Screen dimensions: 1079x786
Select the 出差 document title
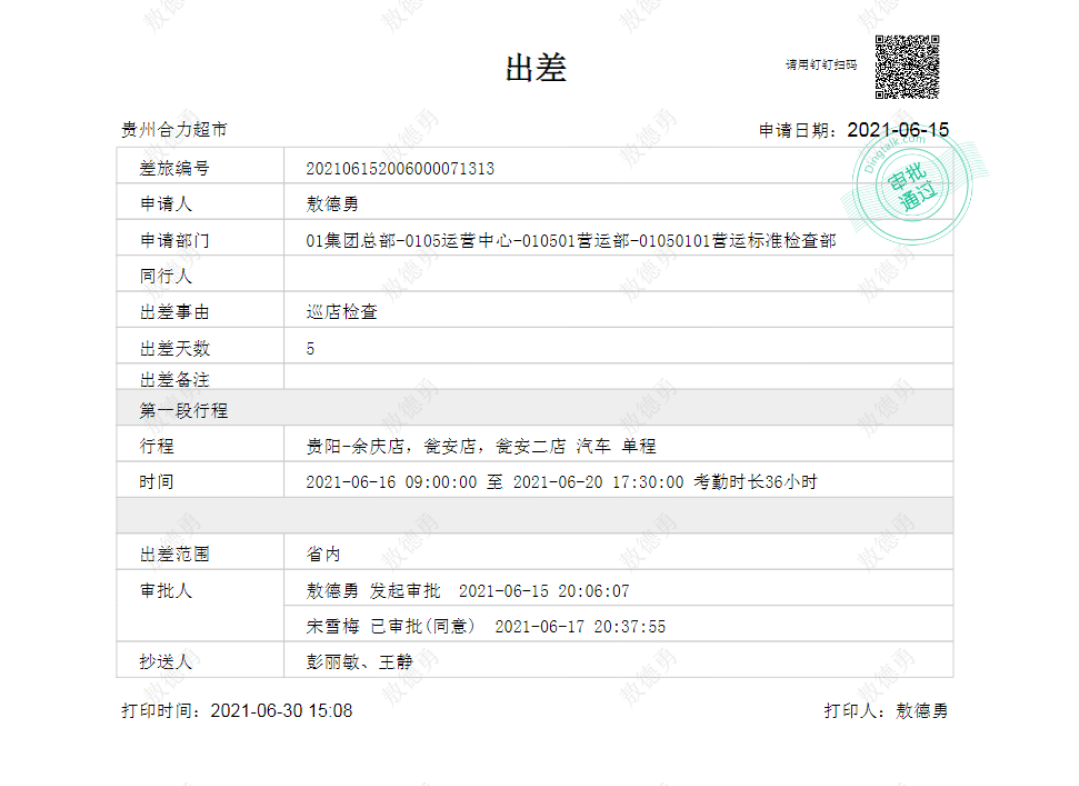point(536,67)
